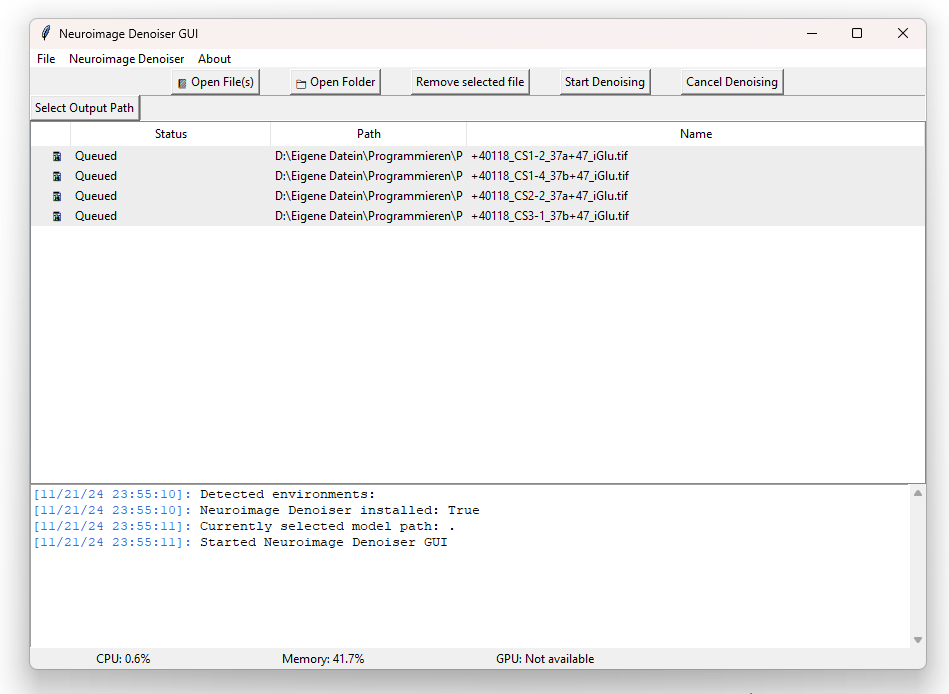Maximize the Neuroimage Denoiser GUI window
Image resolution: width=949 pixels, height=694 pixels.
857,33
